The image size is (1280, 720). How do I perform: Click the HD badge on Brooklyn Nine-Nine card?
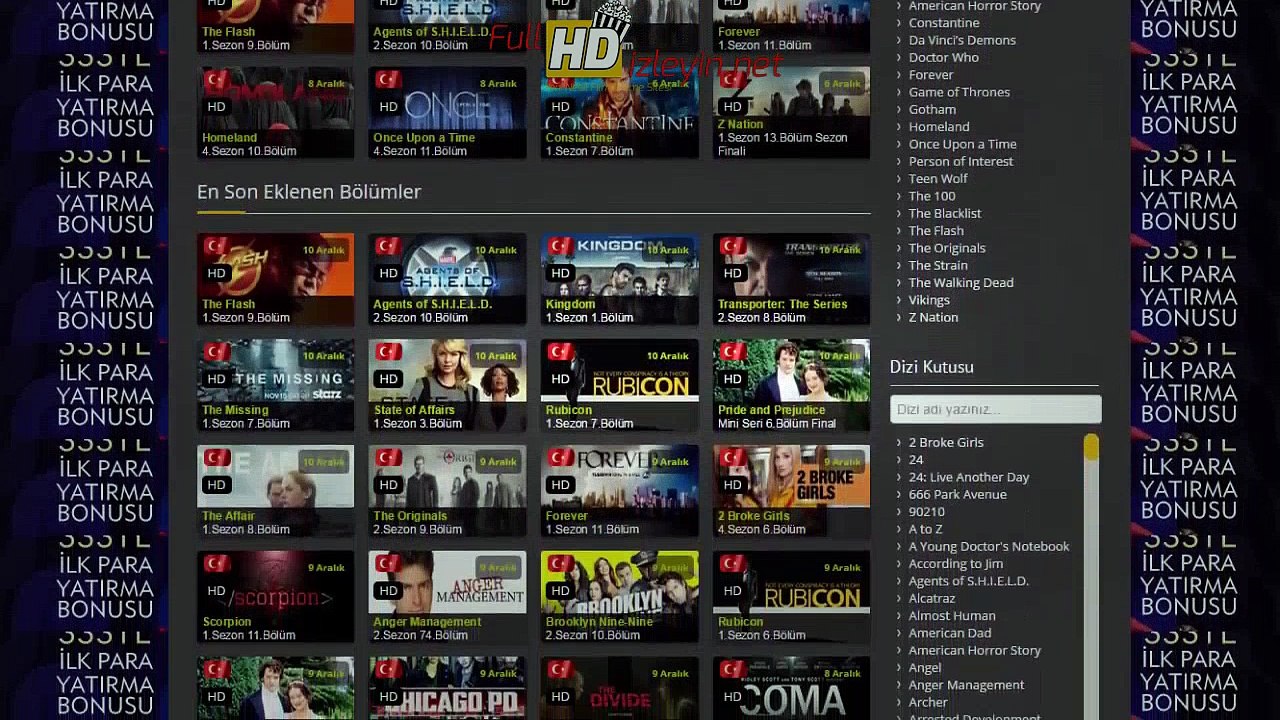click(x=560, y=591)
